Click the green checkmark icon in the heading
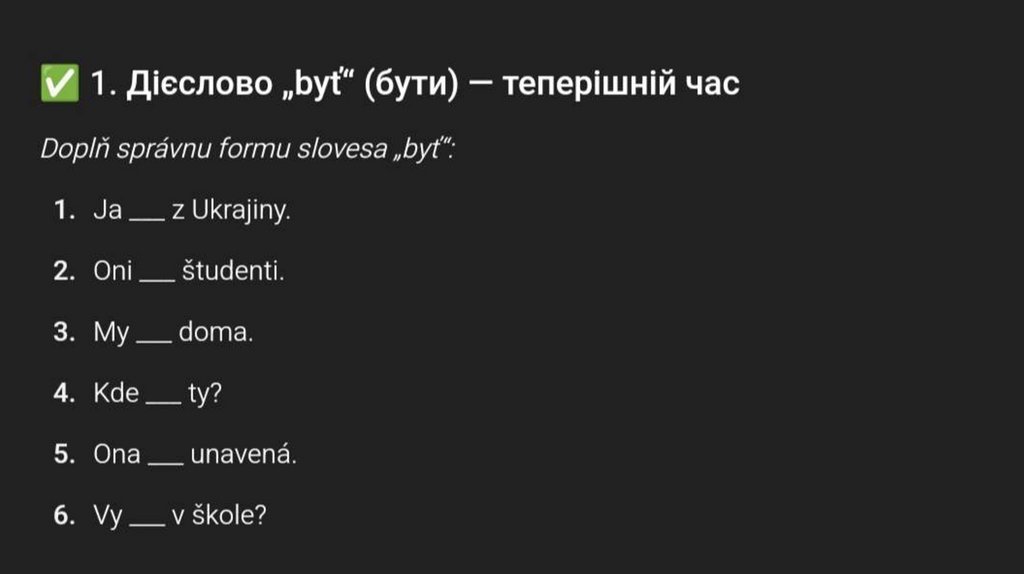This screenshot has width=1024, height=574. point(59,83)
